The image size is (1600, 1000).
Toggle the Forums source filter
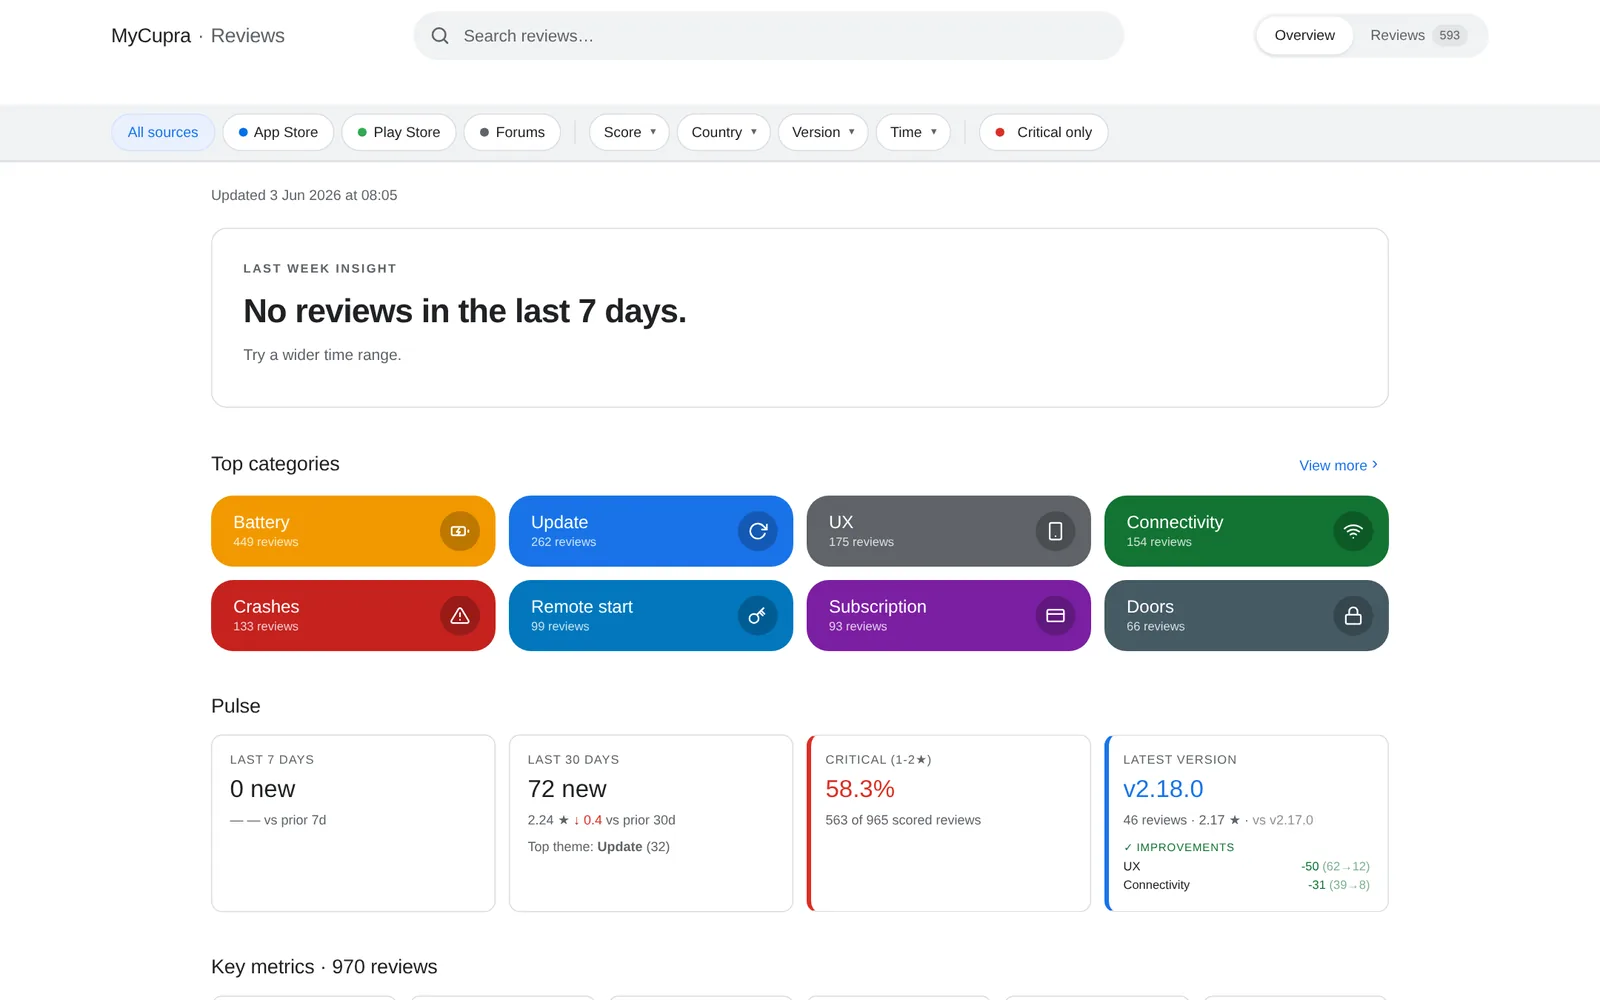tap(512, 132)
